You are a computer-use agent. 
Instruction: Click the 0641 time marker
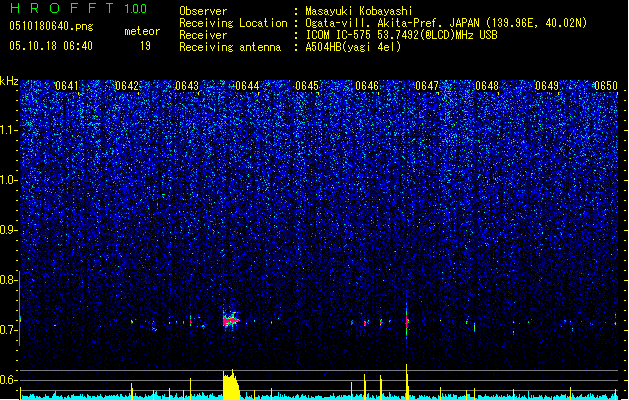67,86
